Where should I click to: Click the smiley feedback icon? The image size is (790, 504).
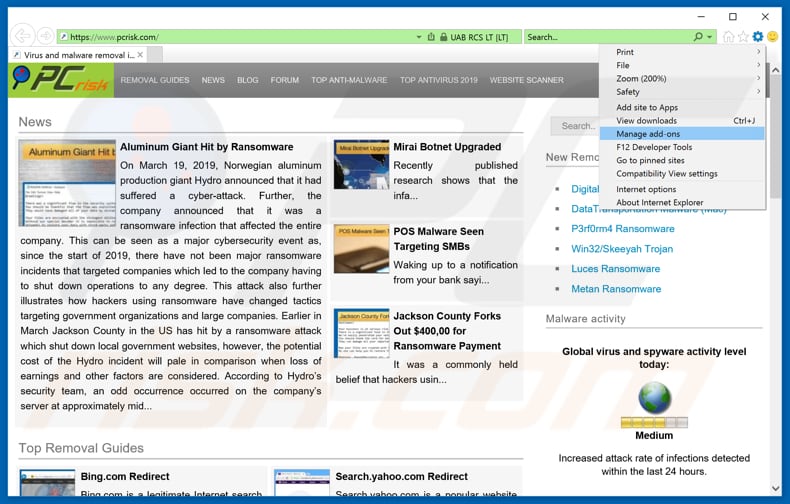(772, 36)
